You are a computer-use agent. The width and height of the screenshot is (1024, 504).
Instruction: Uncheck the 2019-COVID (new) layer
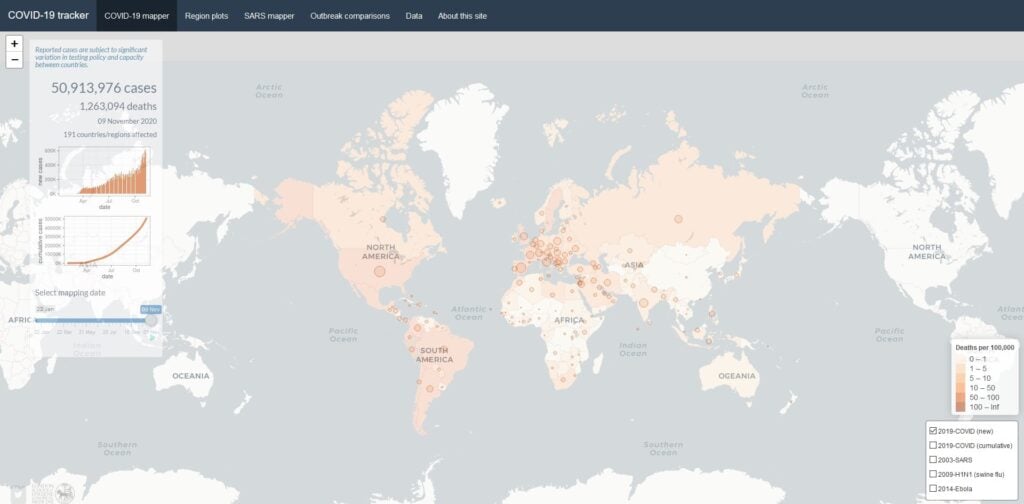[x=933, y=429]
